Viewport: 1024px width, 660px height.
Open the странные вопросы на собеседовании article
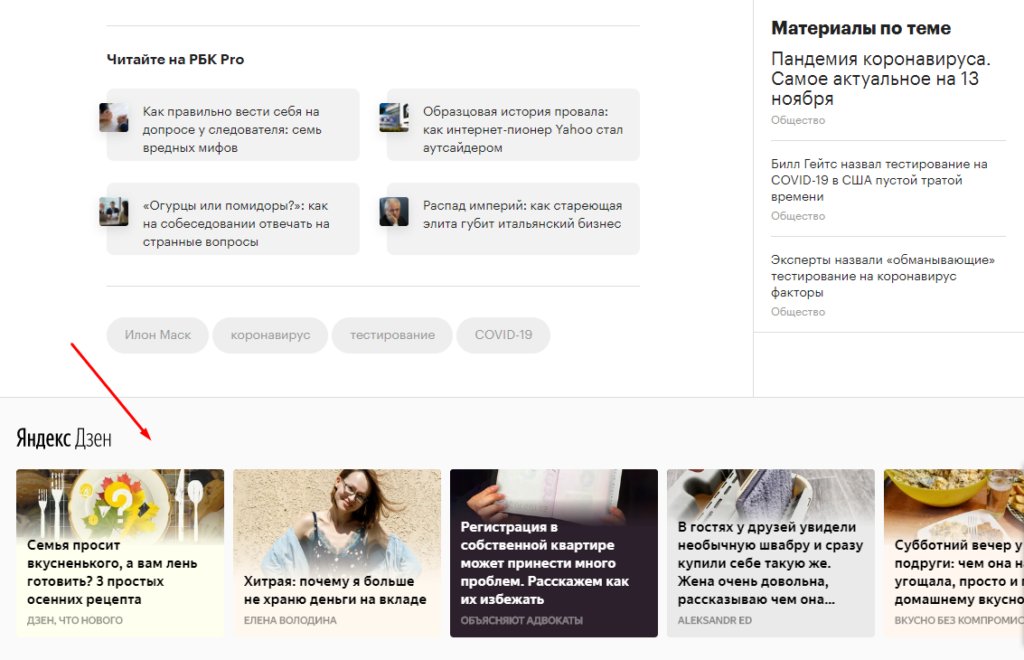coord(236,223)
